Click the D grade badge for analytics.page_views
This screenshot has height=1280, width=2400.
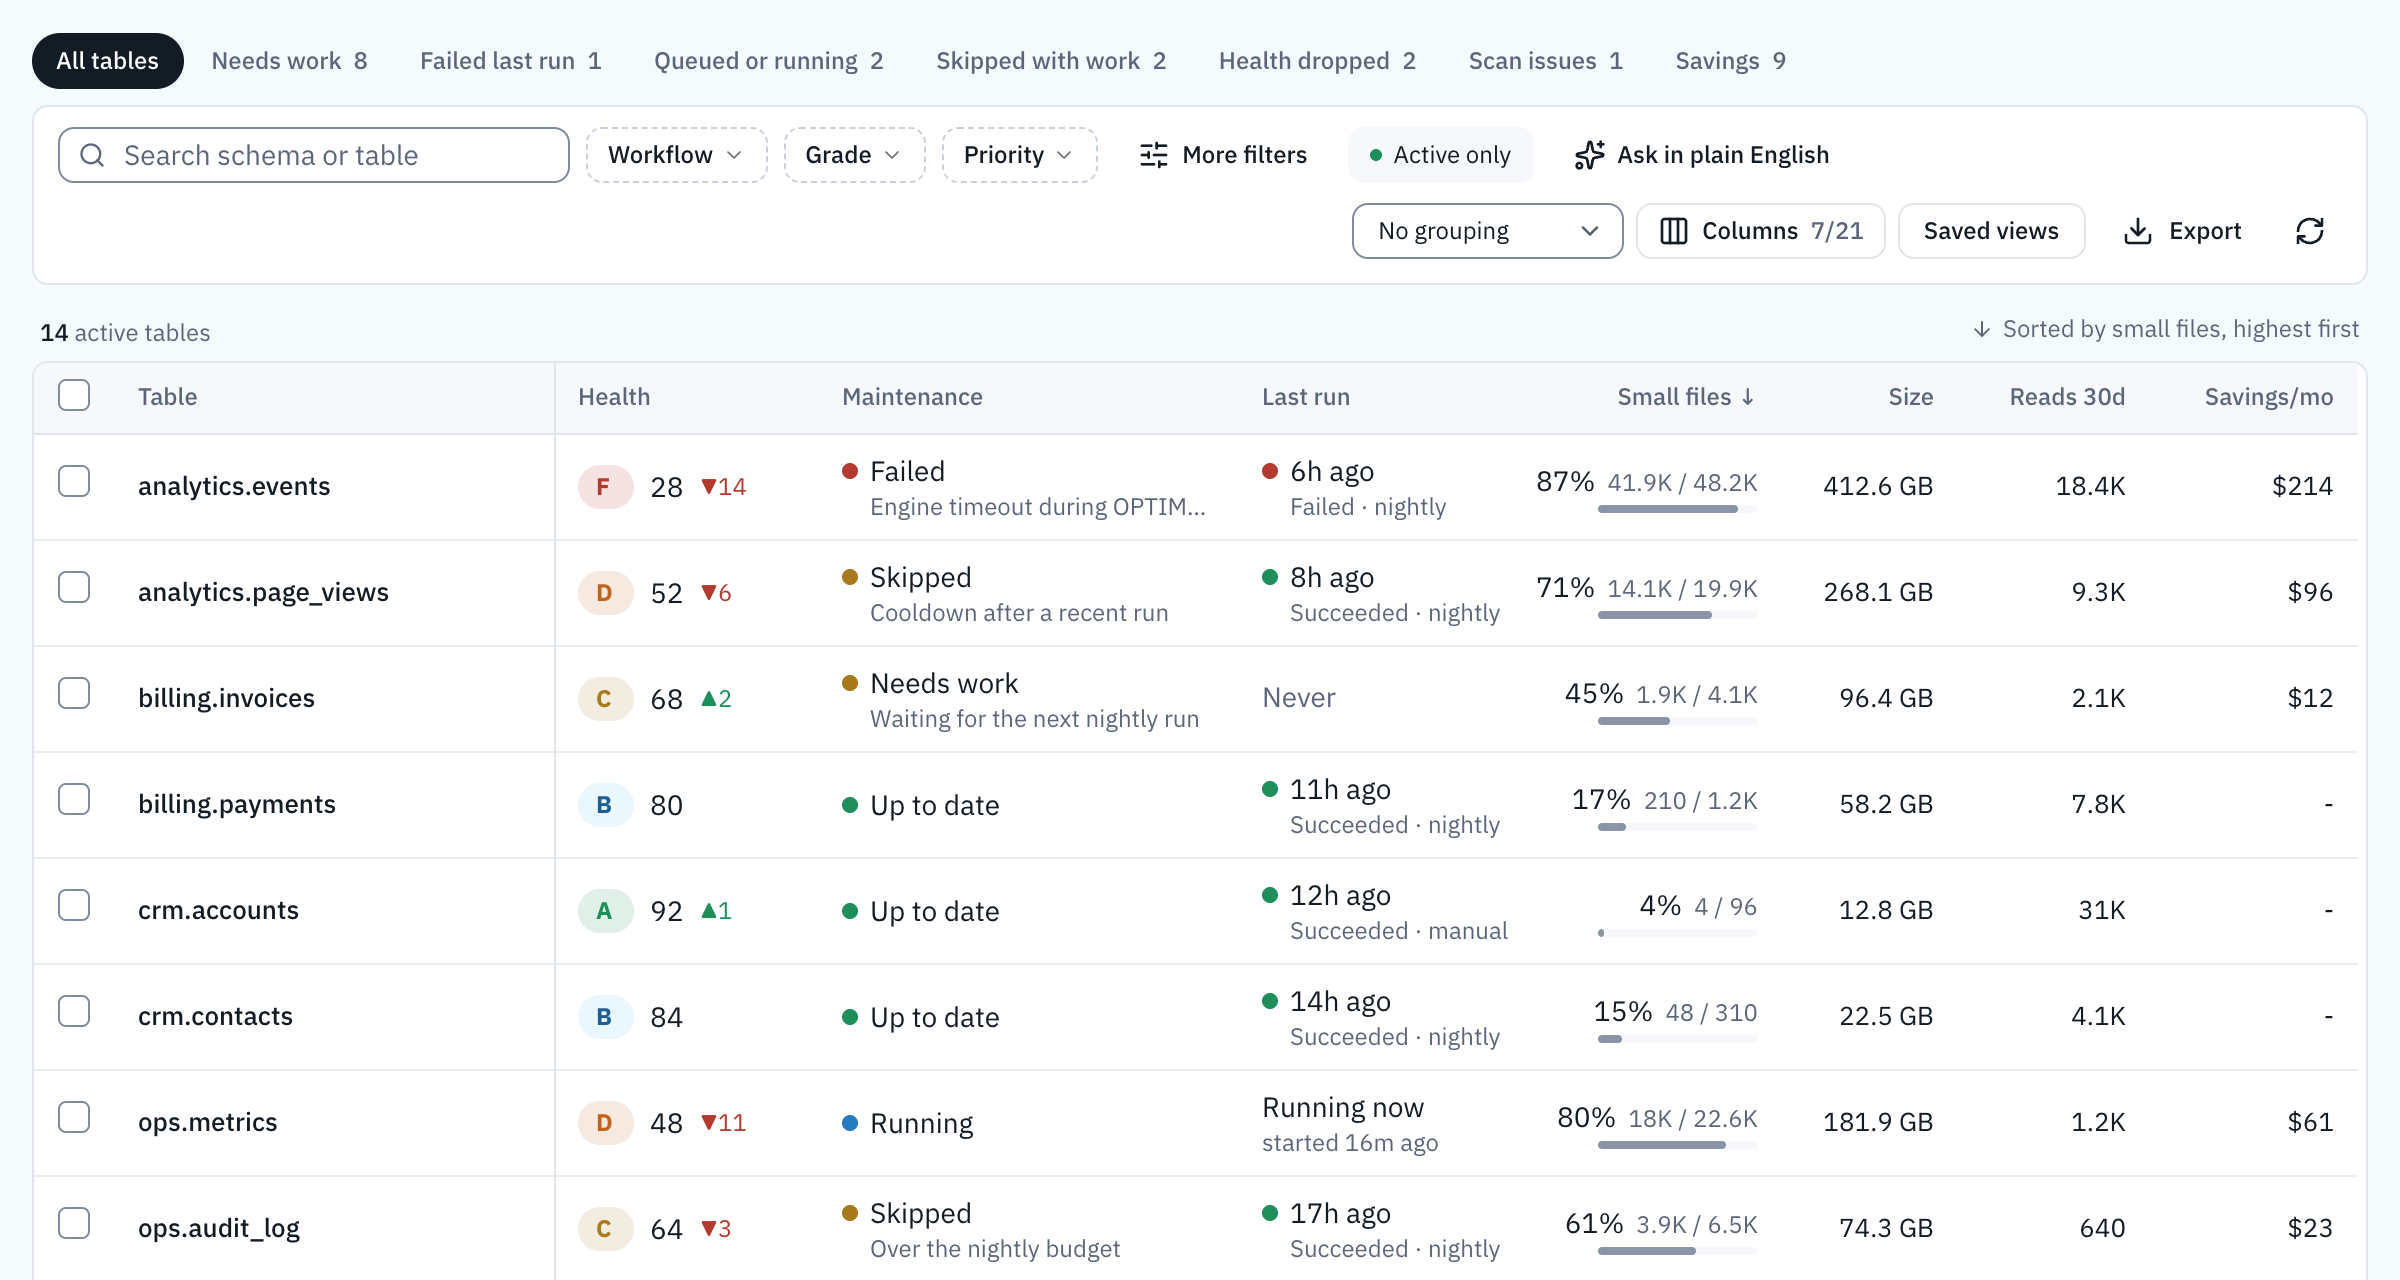605,593
